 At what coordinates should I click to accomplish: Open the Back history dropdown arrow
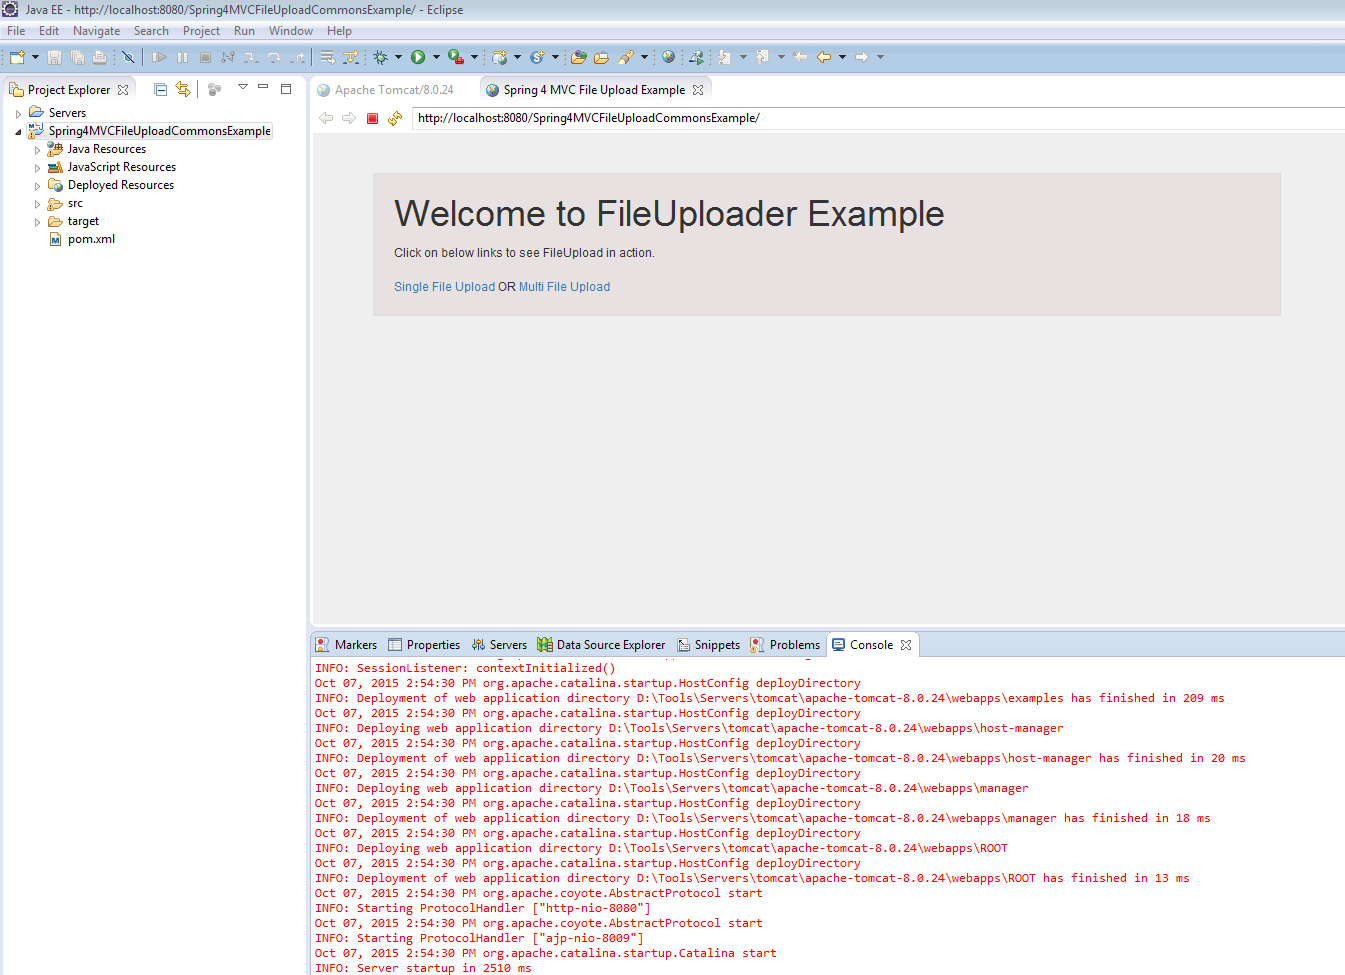pos(842,57)
